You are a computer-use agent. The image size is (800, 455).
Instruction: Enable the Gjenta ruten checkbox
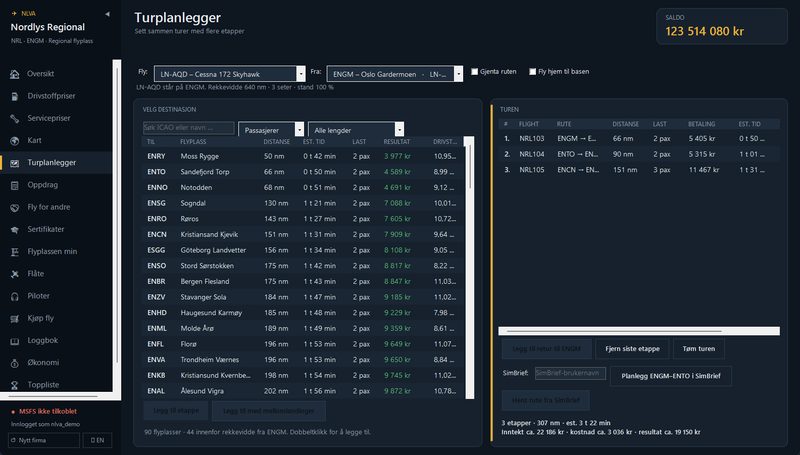474,72
